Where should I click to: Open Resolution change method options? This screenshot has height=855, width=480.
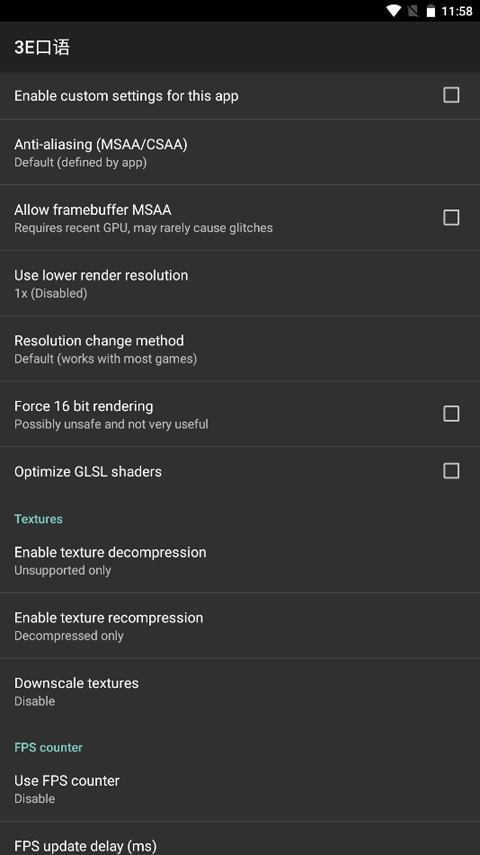pos(240,348)
